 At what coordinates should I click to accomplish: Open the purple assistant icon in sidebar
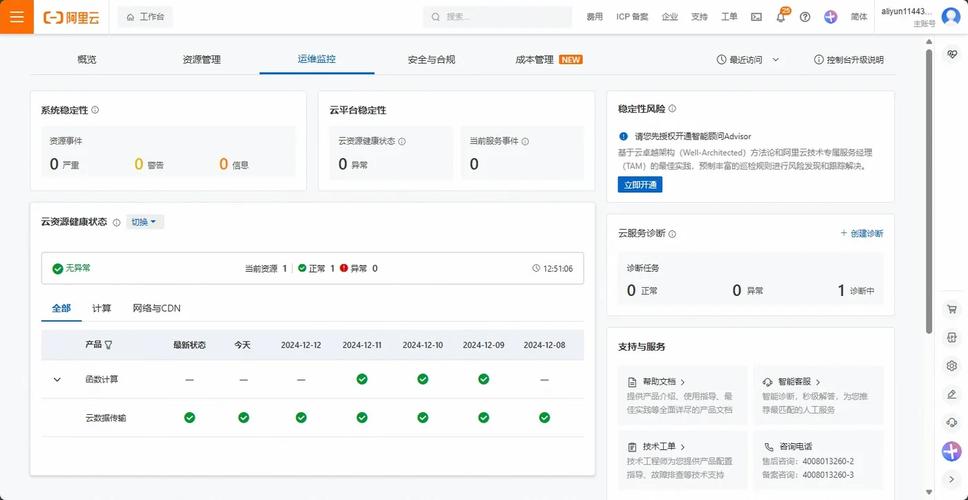[x=951, y=451]
